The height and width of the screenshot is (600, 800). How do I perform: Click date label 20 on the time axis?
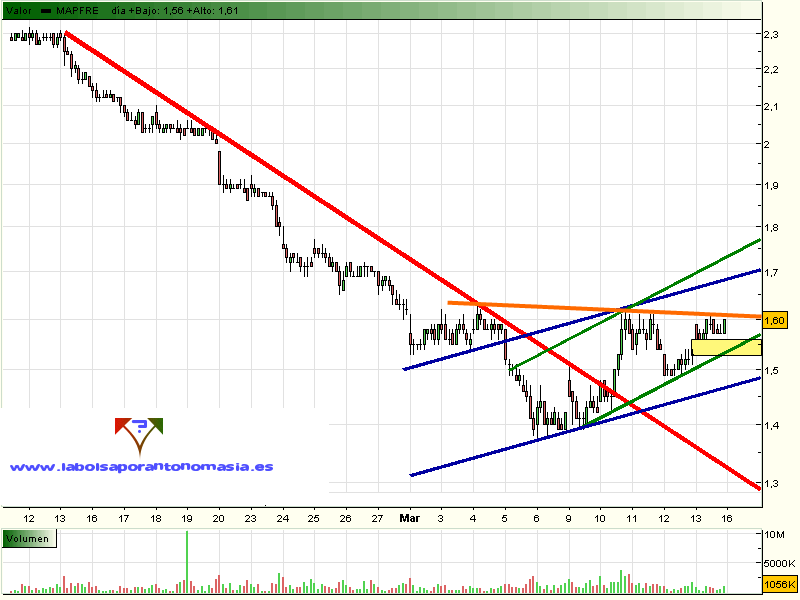[x=218, y=518]
